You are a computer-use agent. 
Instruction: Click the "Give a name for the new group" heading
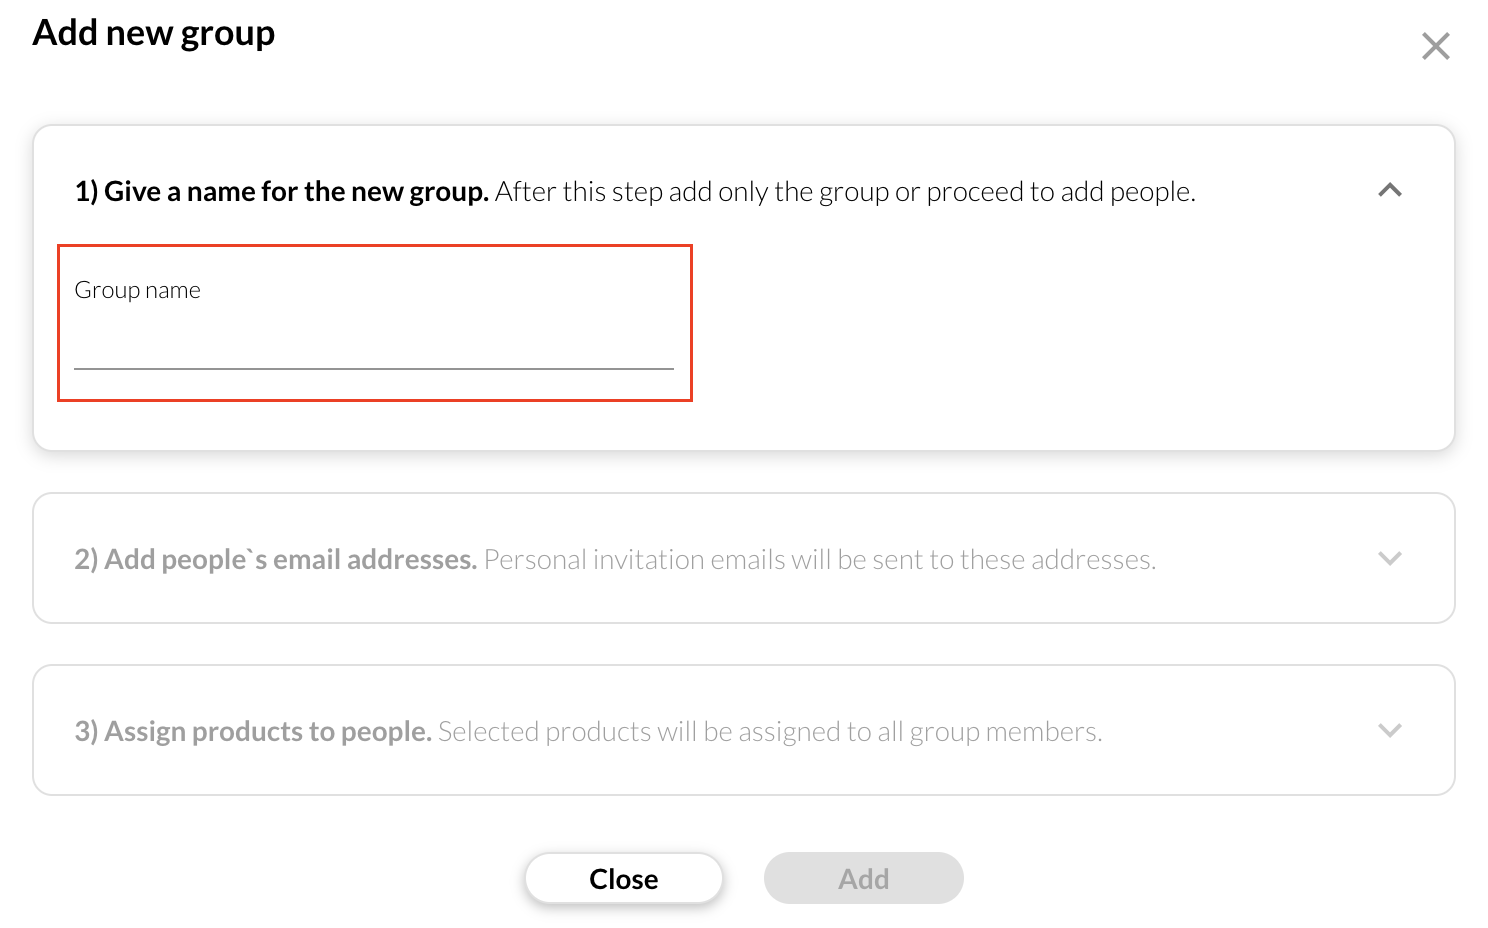coord(296,191)
